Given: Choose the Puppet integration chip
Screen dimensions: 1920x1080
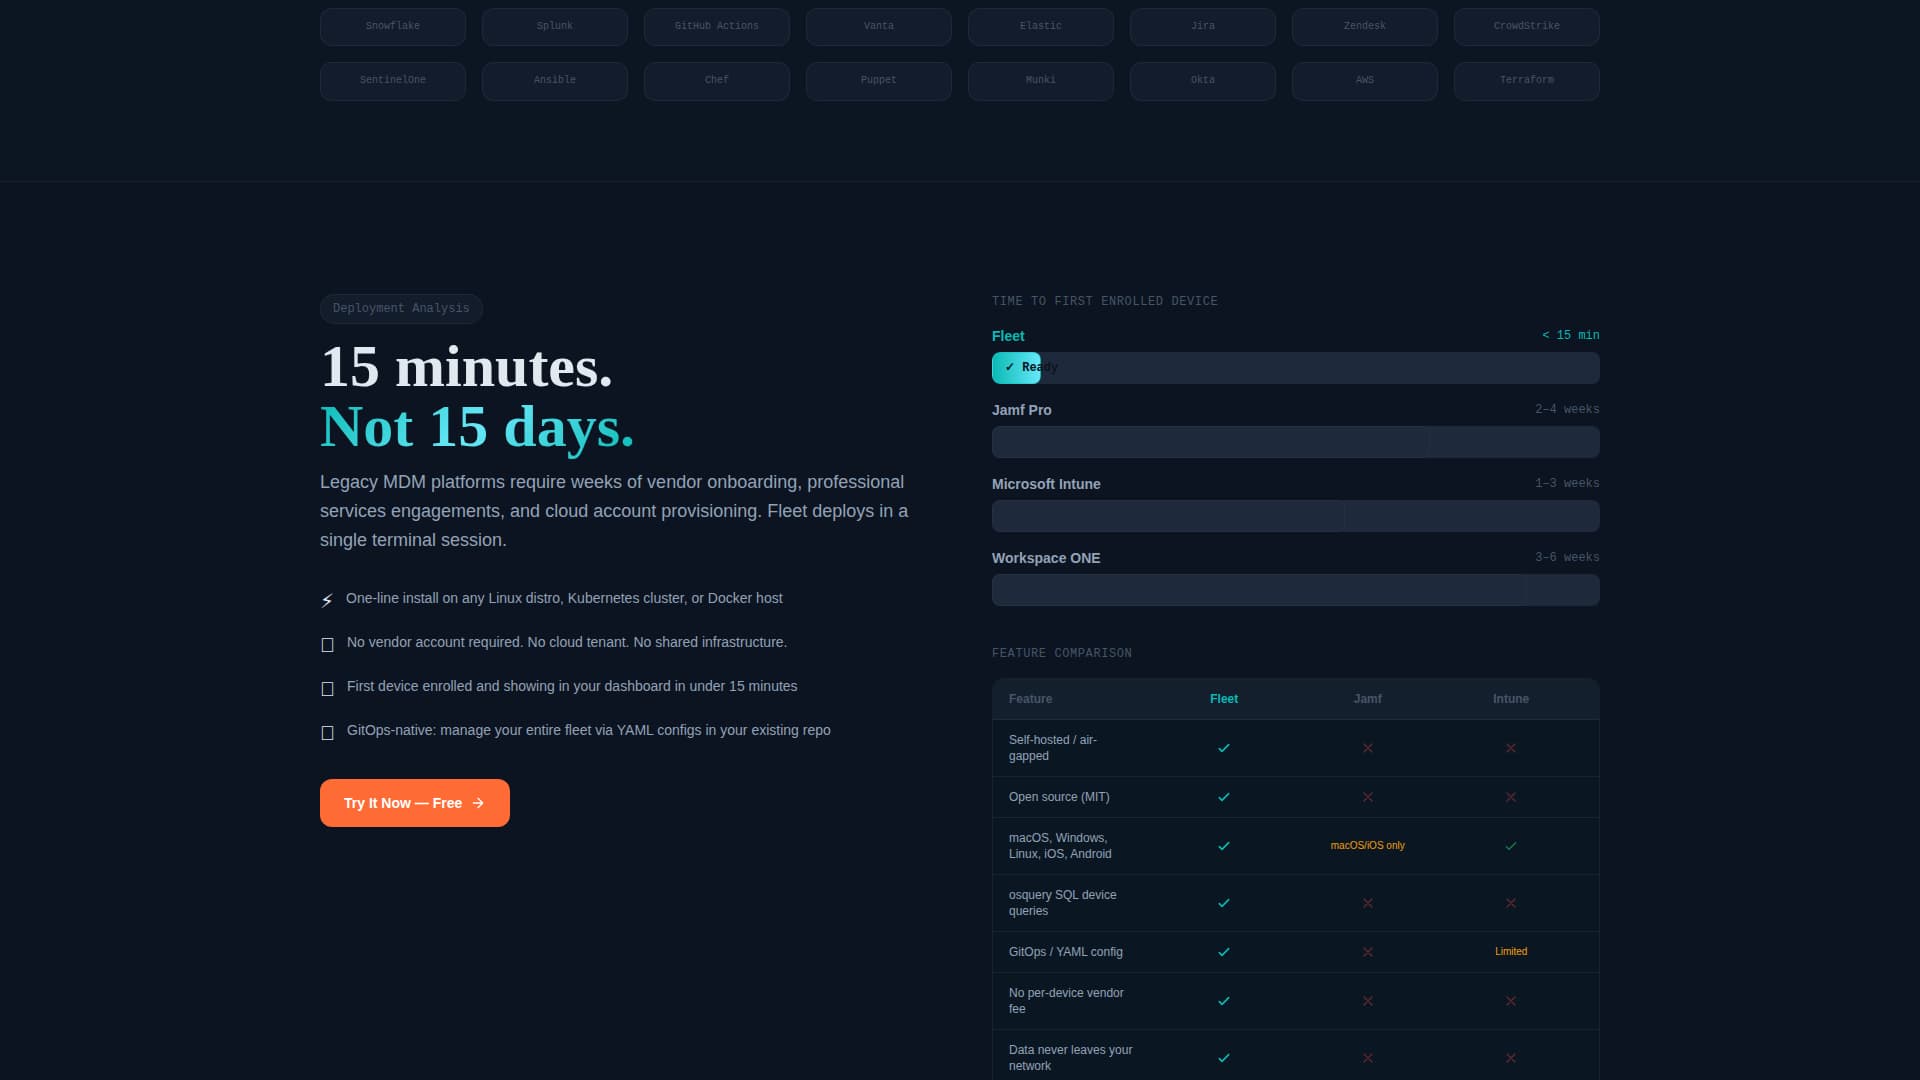Looking at the screenshot, I should [879, 81].
